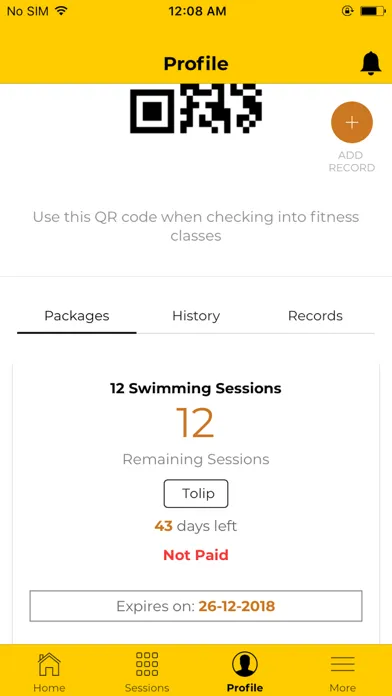This screenshot has width=392, height=696.
Task: Tap the orange plus Add Record button
Action: coord(352,123)
